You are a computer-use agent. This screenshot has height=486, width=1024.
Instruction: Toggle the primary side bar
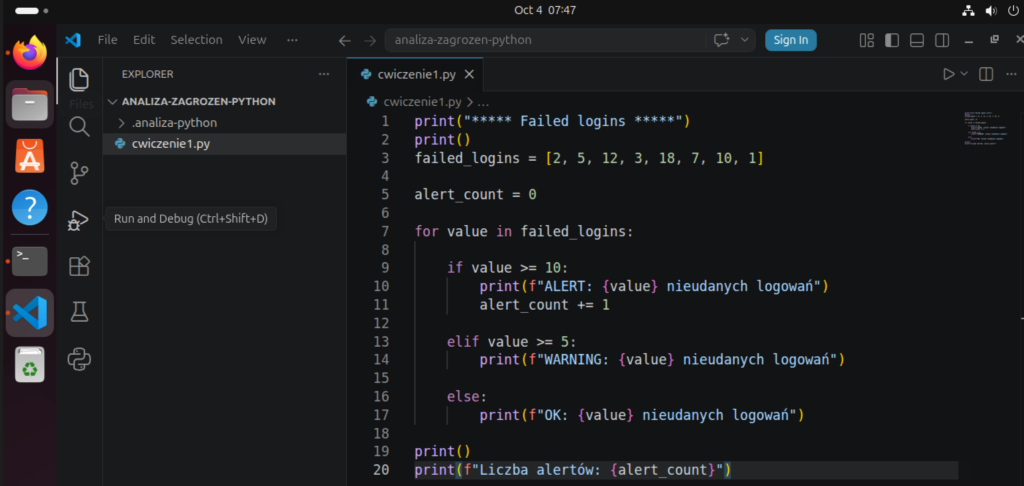[x=891, y=40]
